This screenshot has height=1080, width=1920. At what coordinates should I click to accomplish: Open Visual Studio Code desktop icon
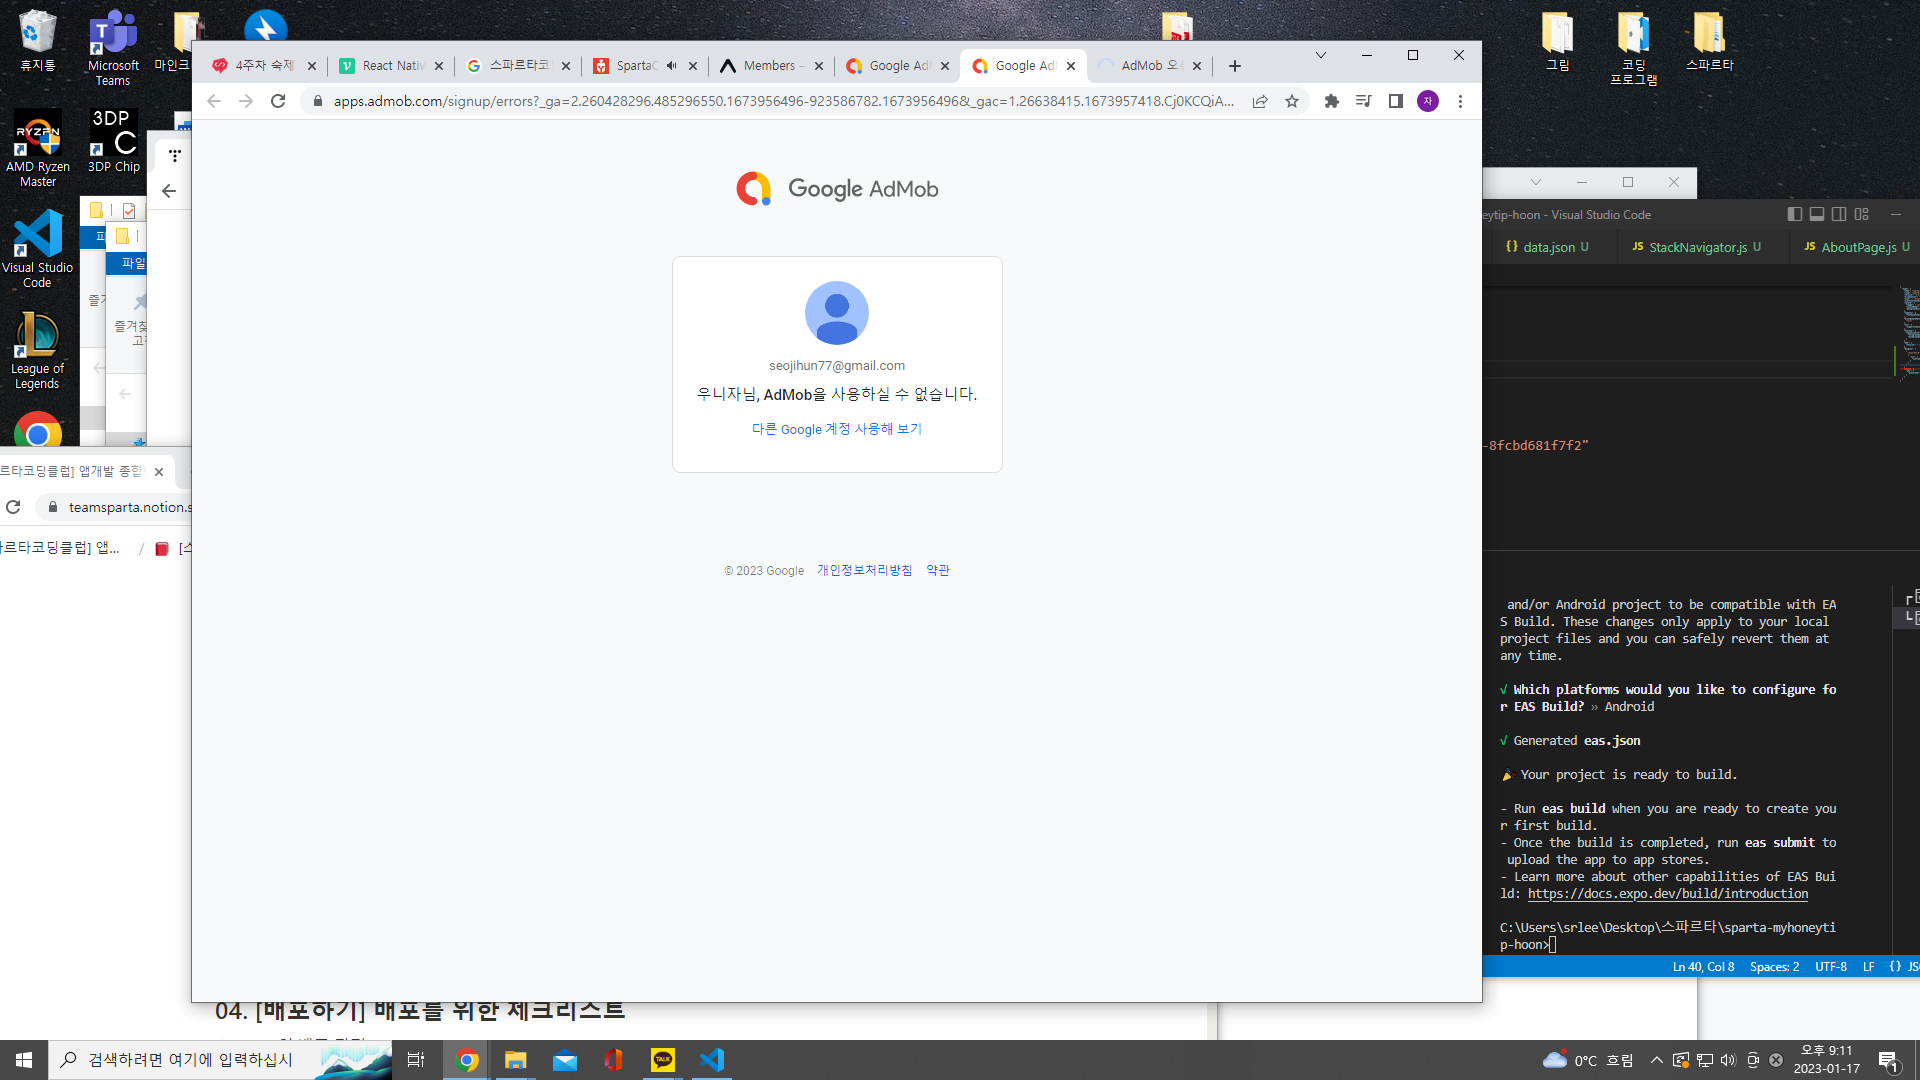(38, 249)
